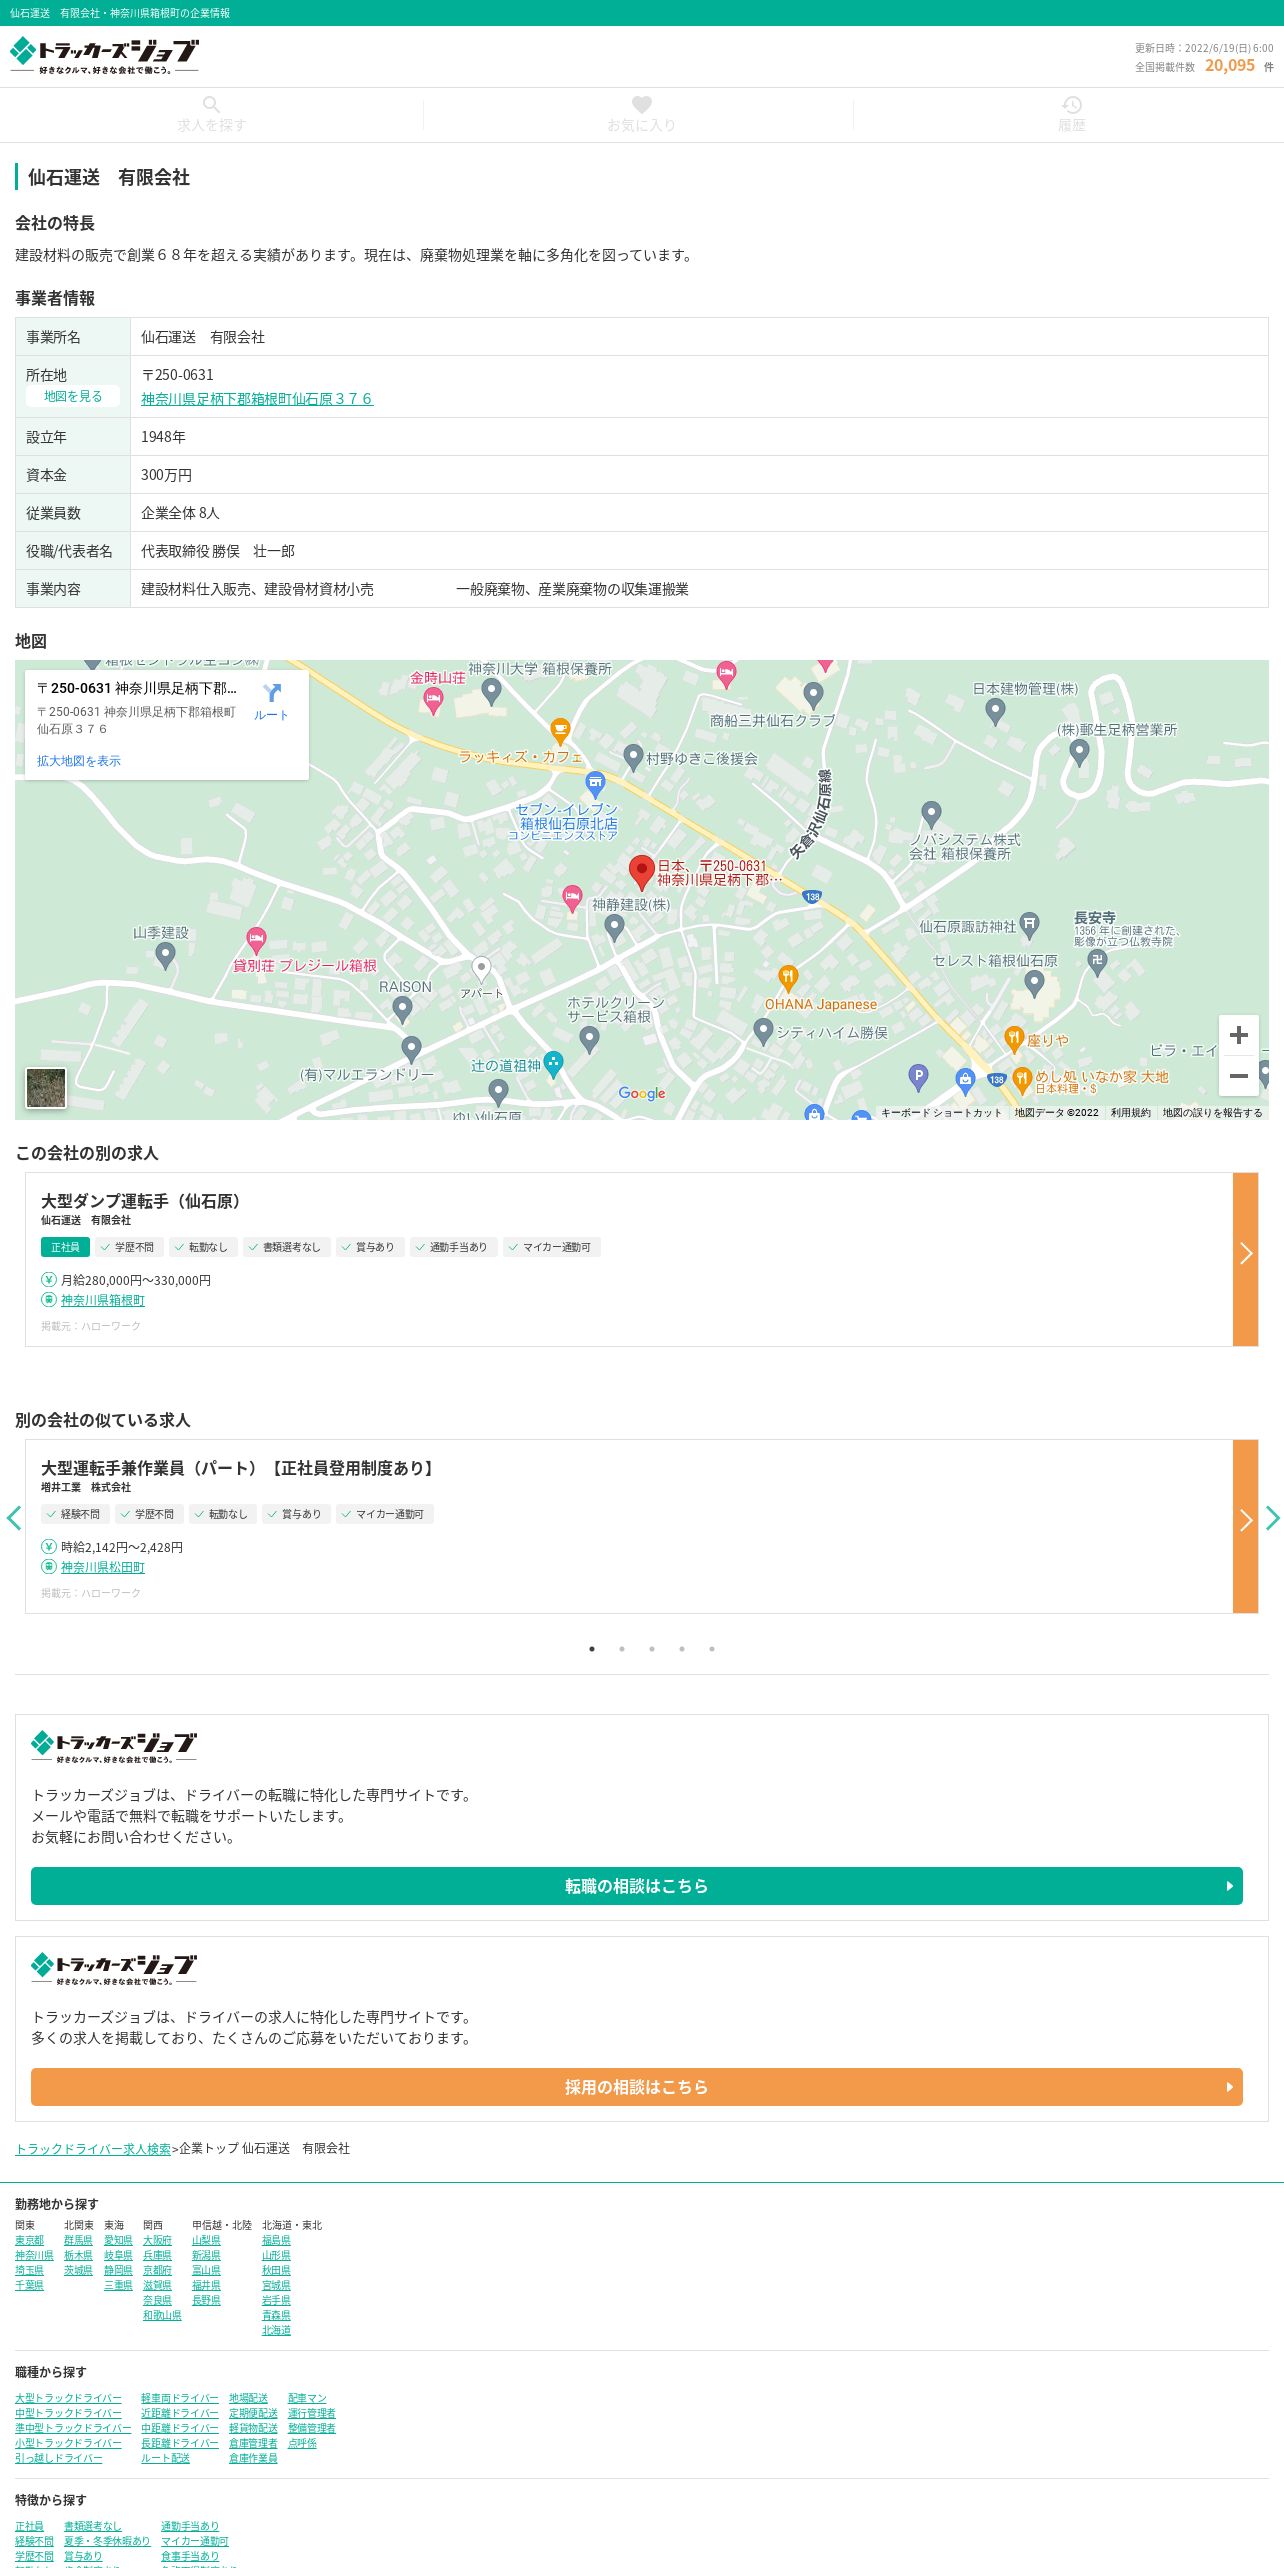
Task: Click RAISON map marker
Action: coord(402,1010)
